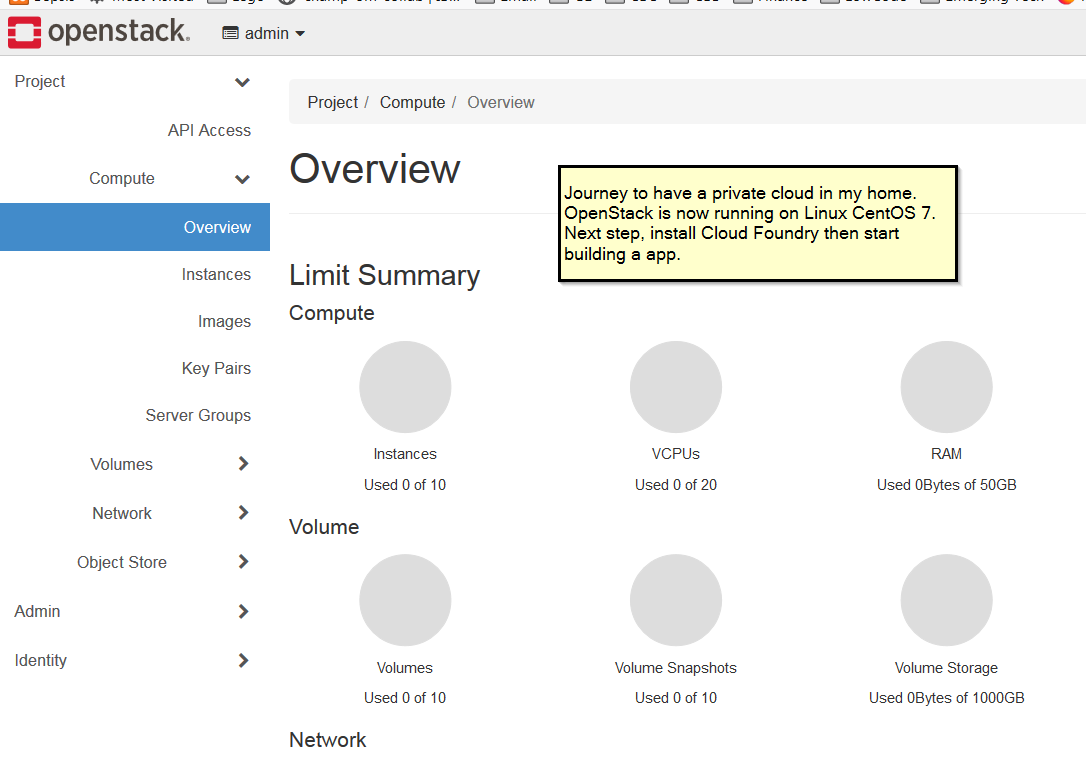
Task: Click the Compute breadcrumb link
Action: 412,103
